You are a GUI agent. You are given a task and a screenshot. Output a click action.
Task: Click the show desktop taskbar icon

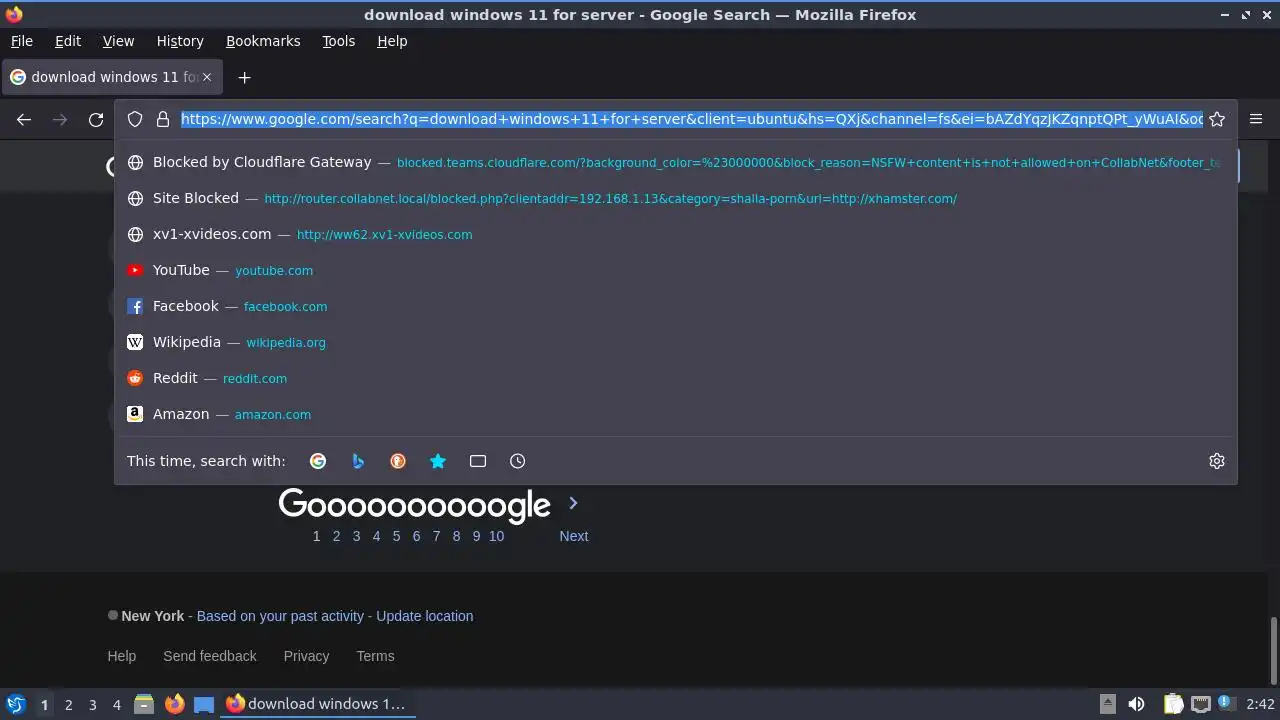[204, 704]
